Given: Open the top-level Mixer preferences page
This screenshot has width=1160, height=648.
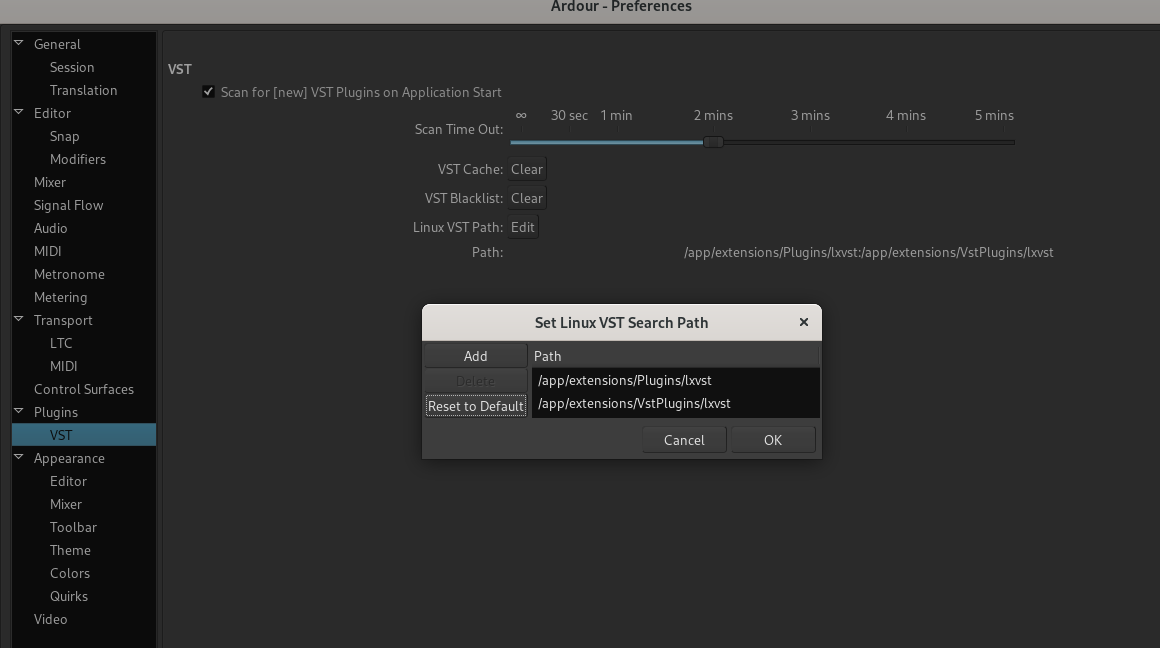Looking at the screenshot, I should click(x=50, y=182).
